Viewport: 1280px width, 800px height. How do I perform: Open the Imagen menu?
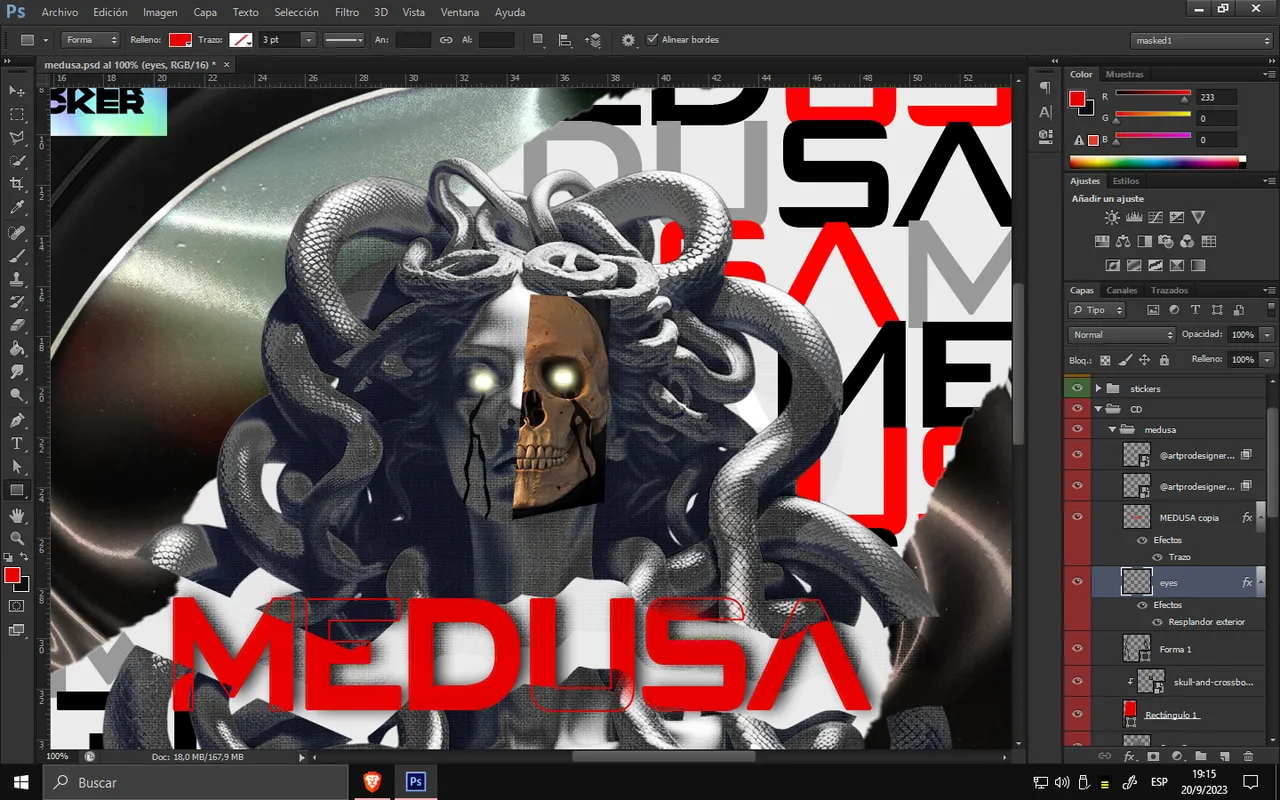pyautogui.click(x=160, y=13)
